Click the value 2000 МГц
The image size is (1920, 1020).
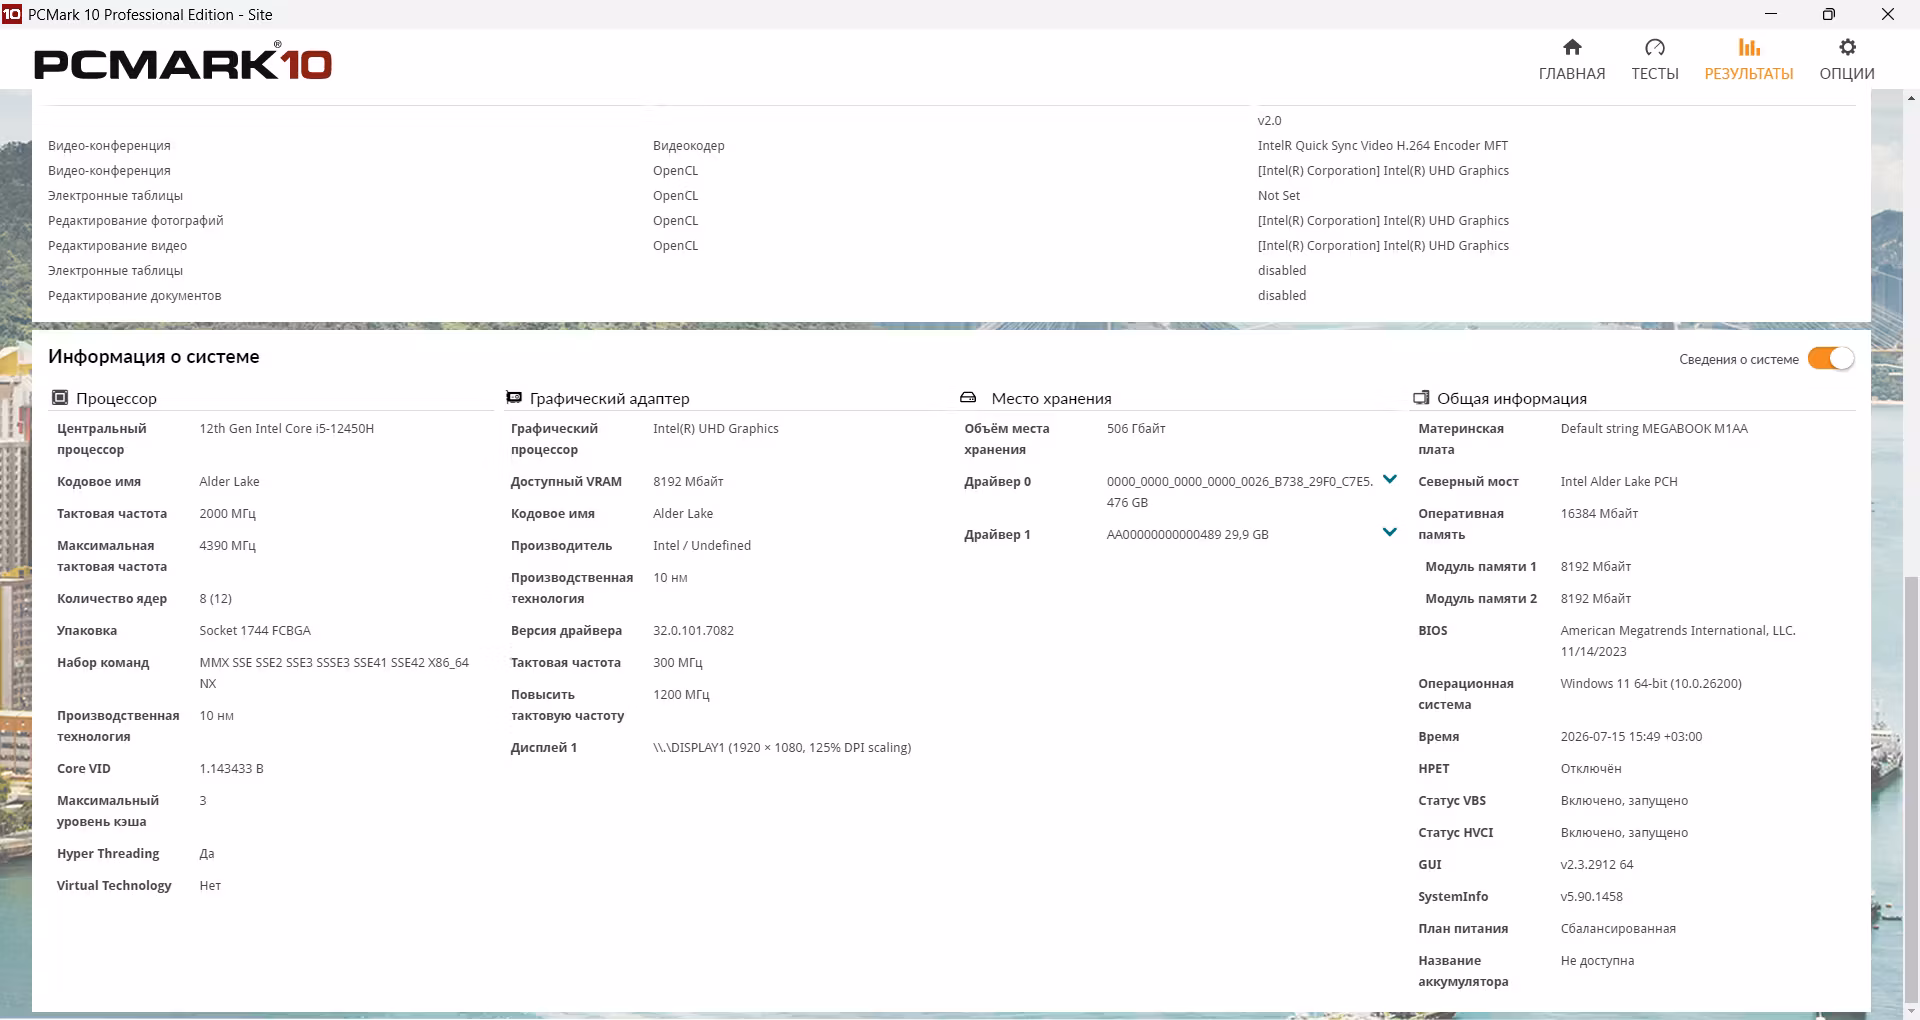(228, 514)
